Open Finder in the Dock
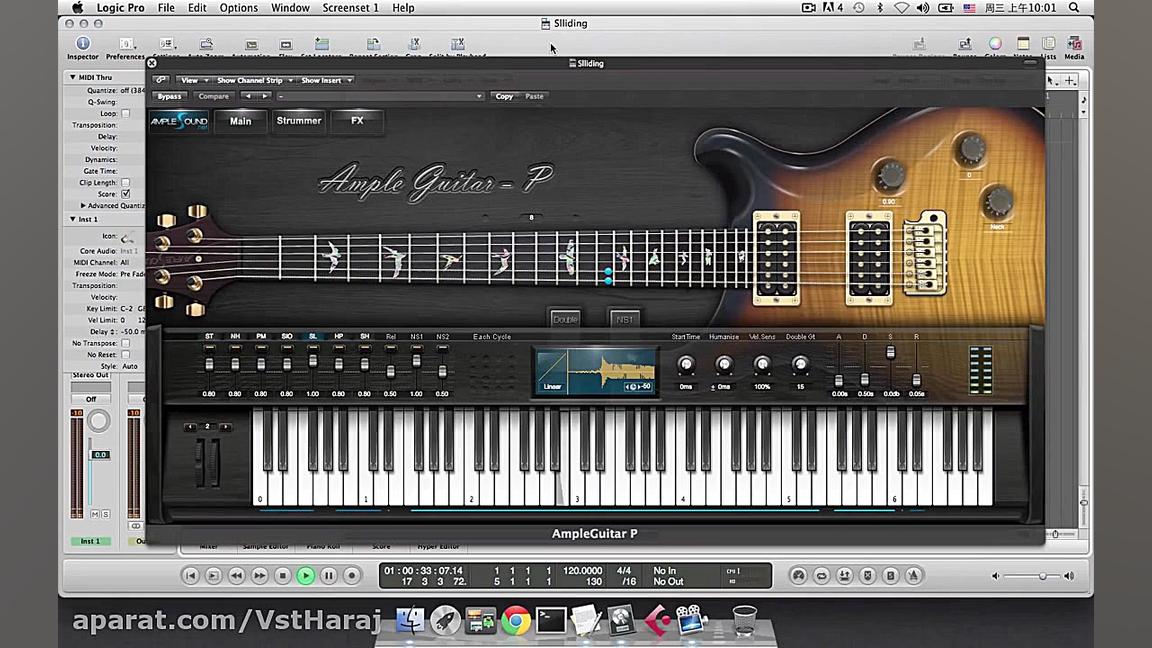1152x648 pixels. pos(410,620)
